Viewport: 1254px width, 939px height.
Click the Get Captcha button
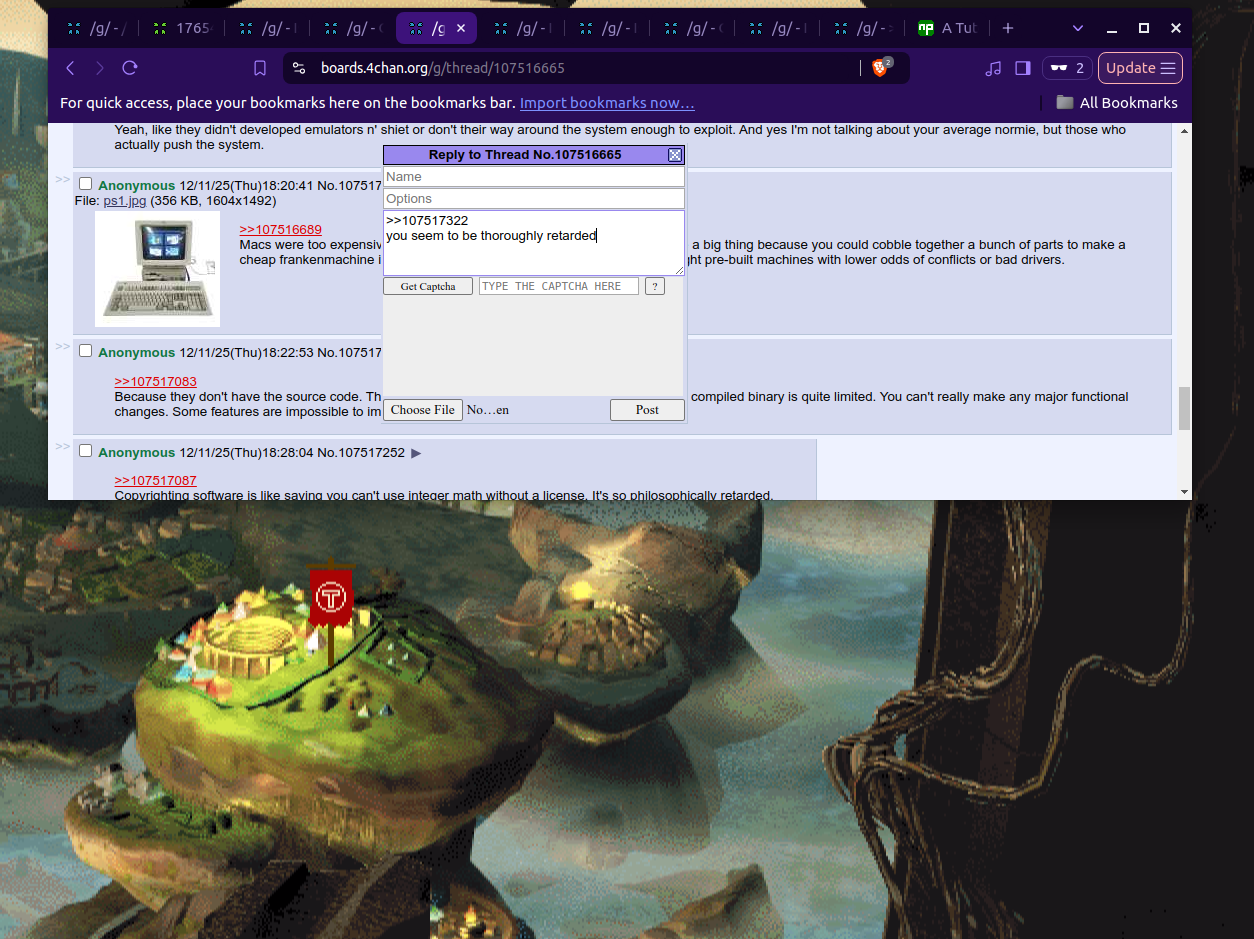(x=428, y=286)
